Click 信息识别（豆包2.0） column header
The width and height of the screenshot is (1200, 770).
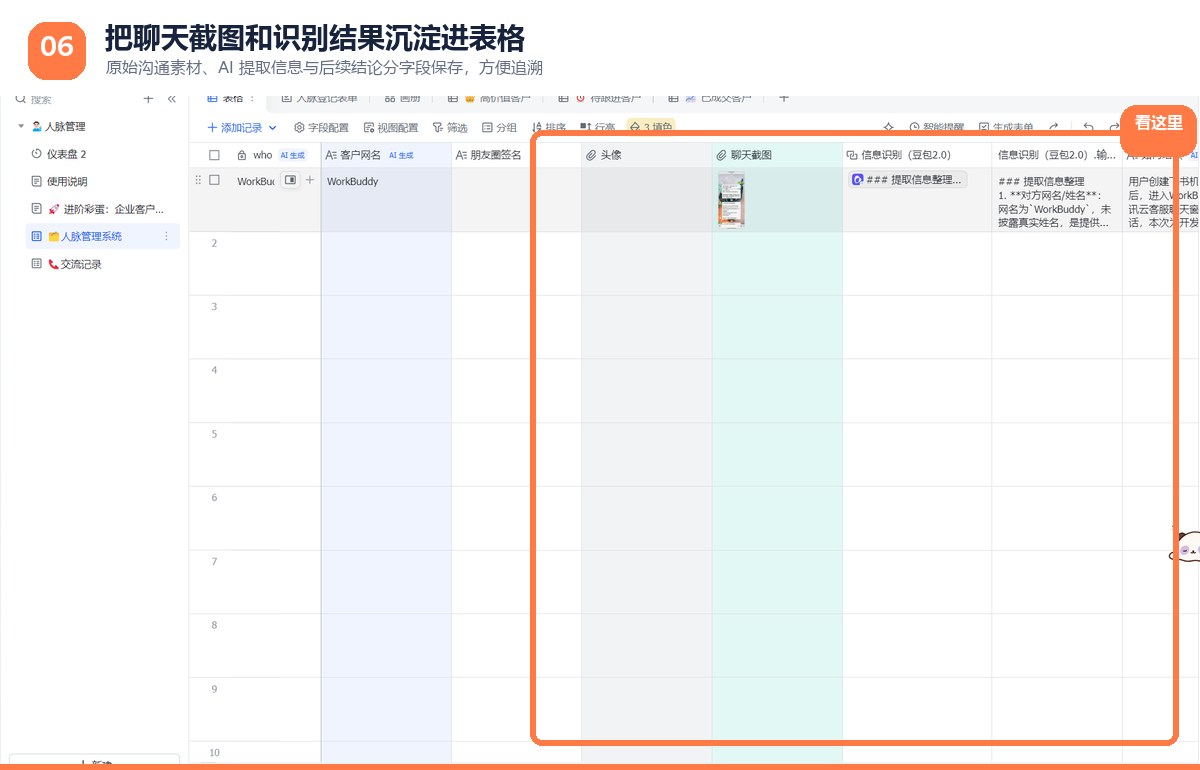coord(905,155)
